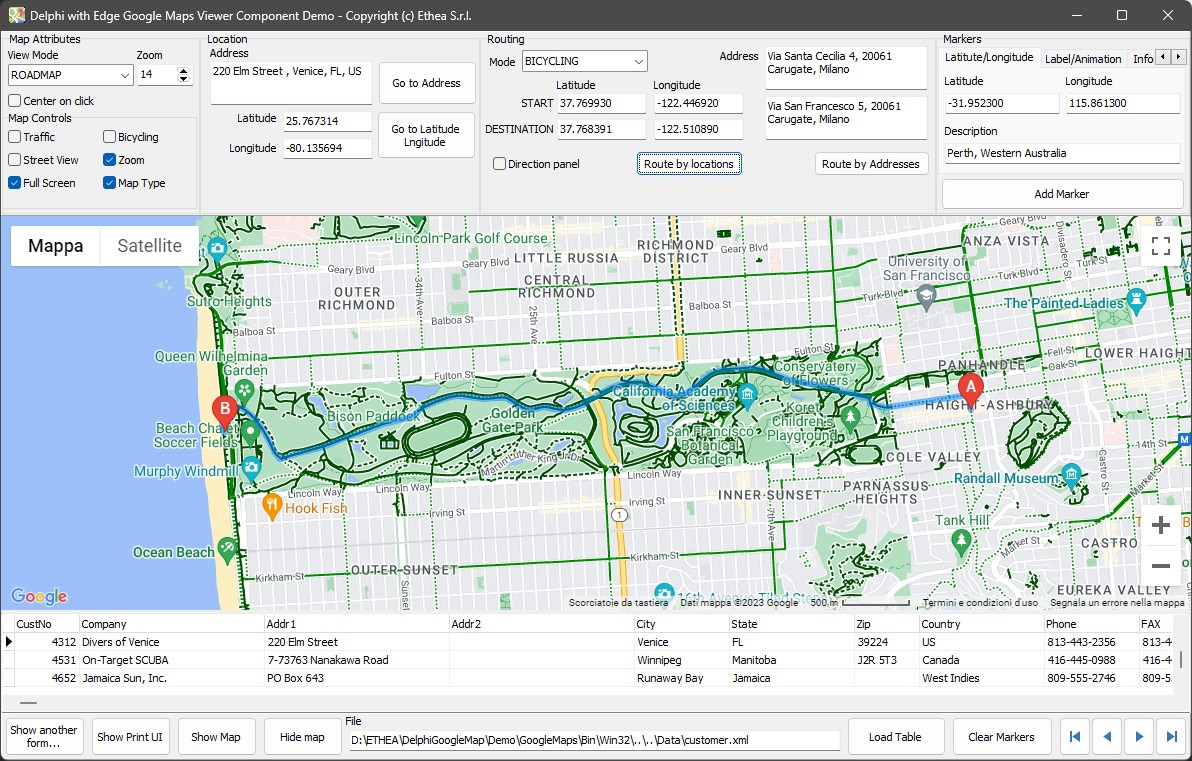
Task: Click the Add Marker button
Action: click(x=1061, y=194)
